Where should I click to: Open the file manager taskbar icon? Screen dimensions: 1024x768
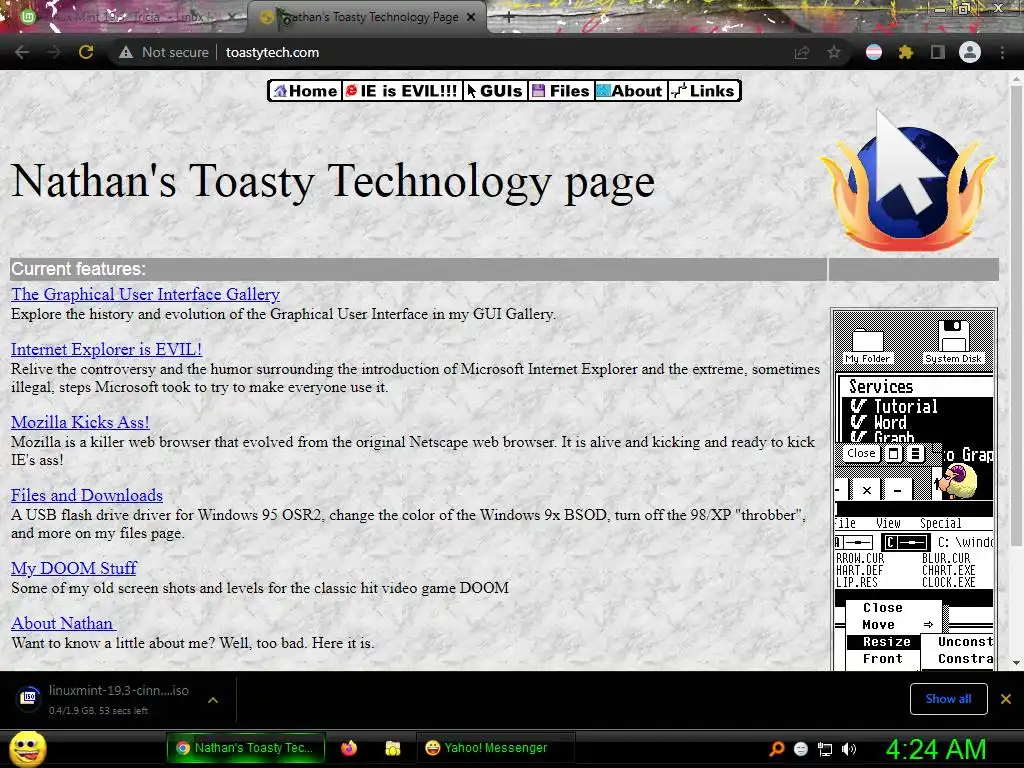392,748
